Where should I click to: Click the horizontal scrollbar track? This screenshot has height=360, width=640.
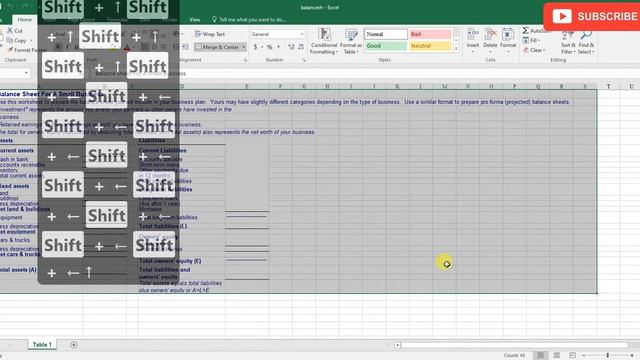click(514, 345)
